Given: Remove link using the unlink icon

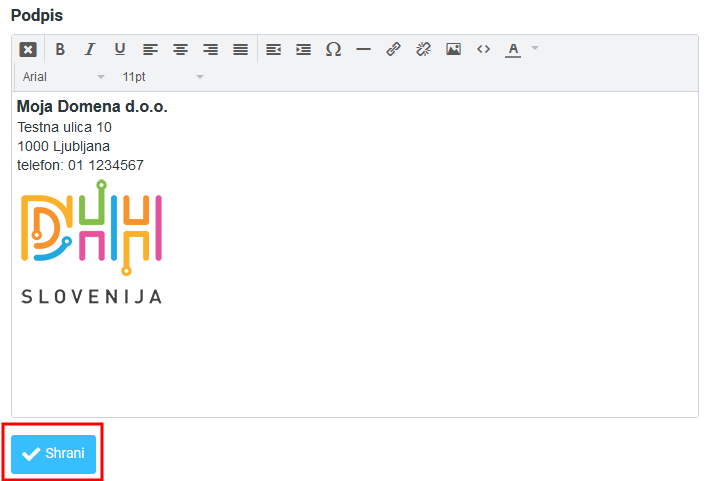Looking at the screenshot, I should click(423, 49).
